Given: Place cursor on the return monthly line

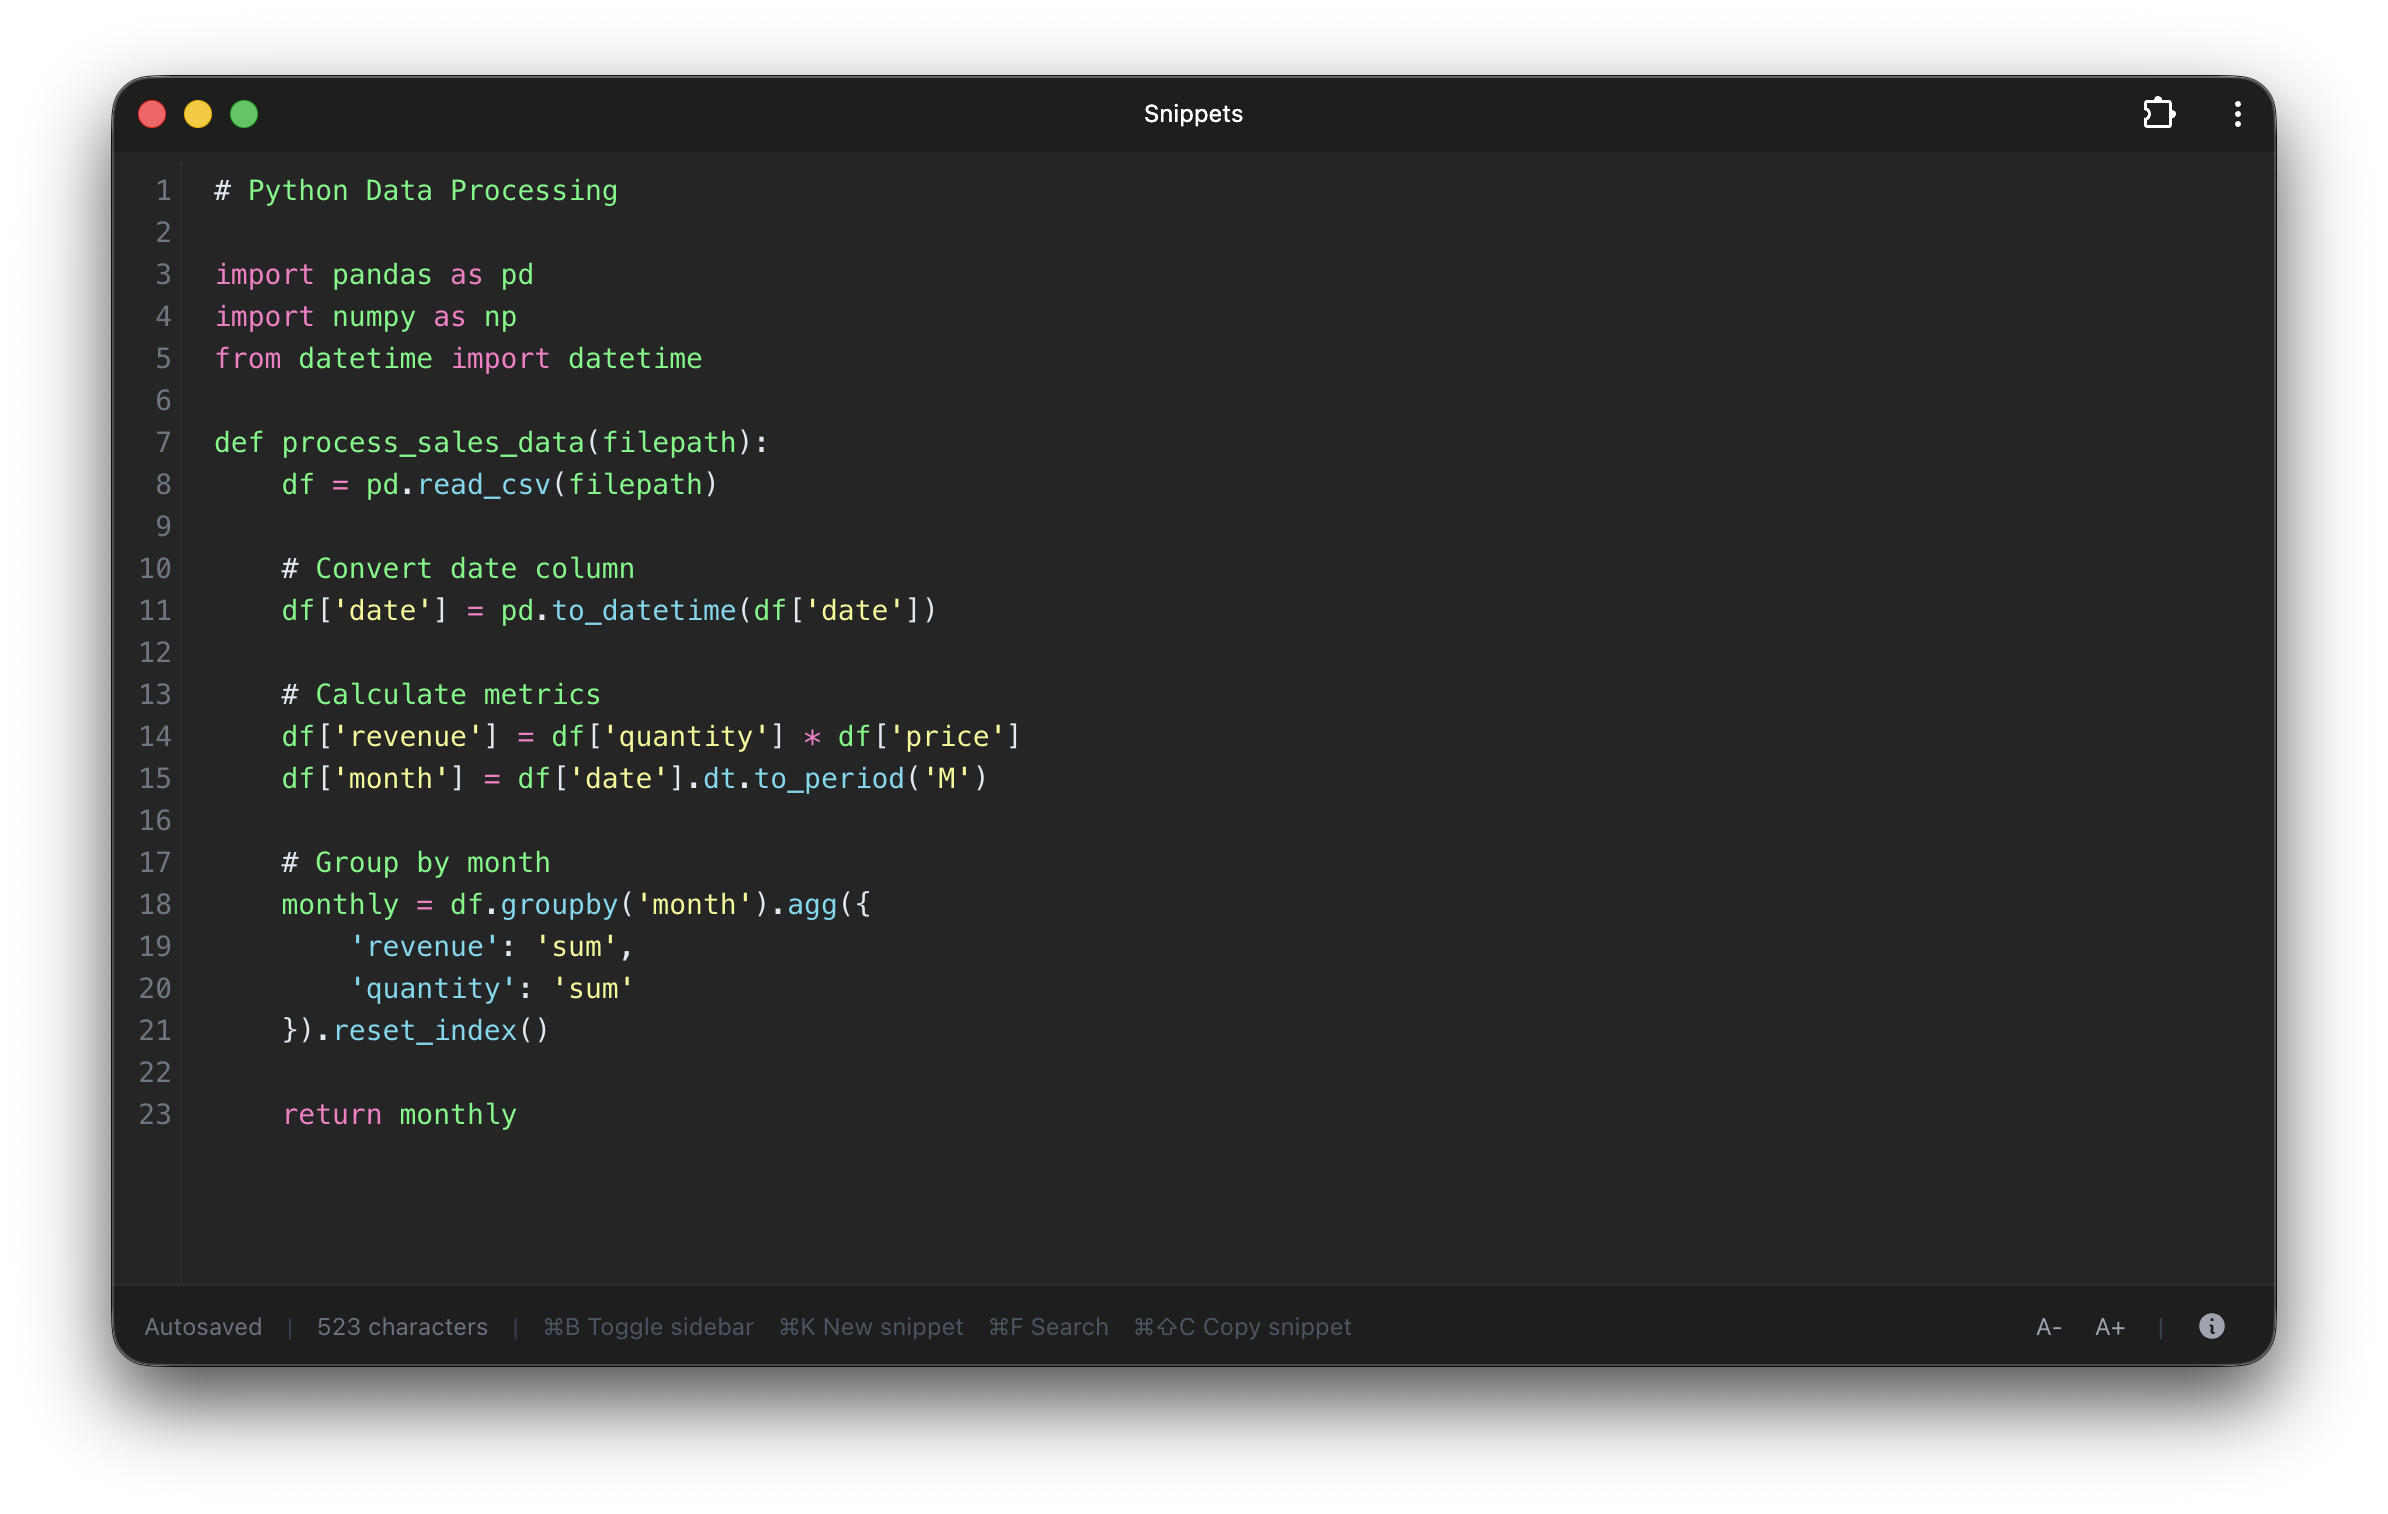Looking at the screenshot, I should click(x=399, y=1114).
